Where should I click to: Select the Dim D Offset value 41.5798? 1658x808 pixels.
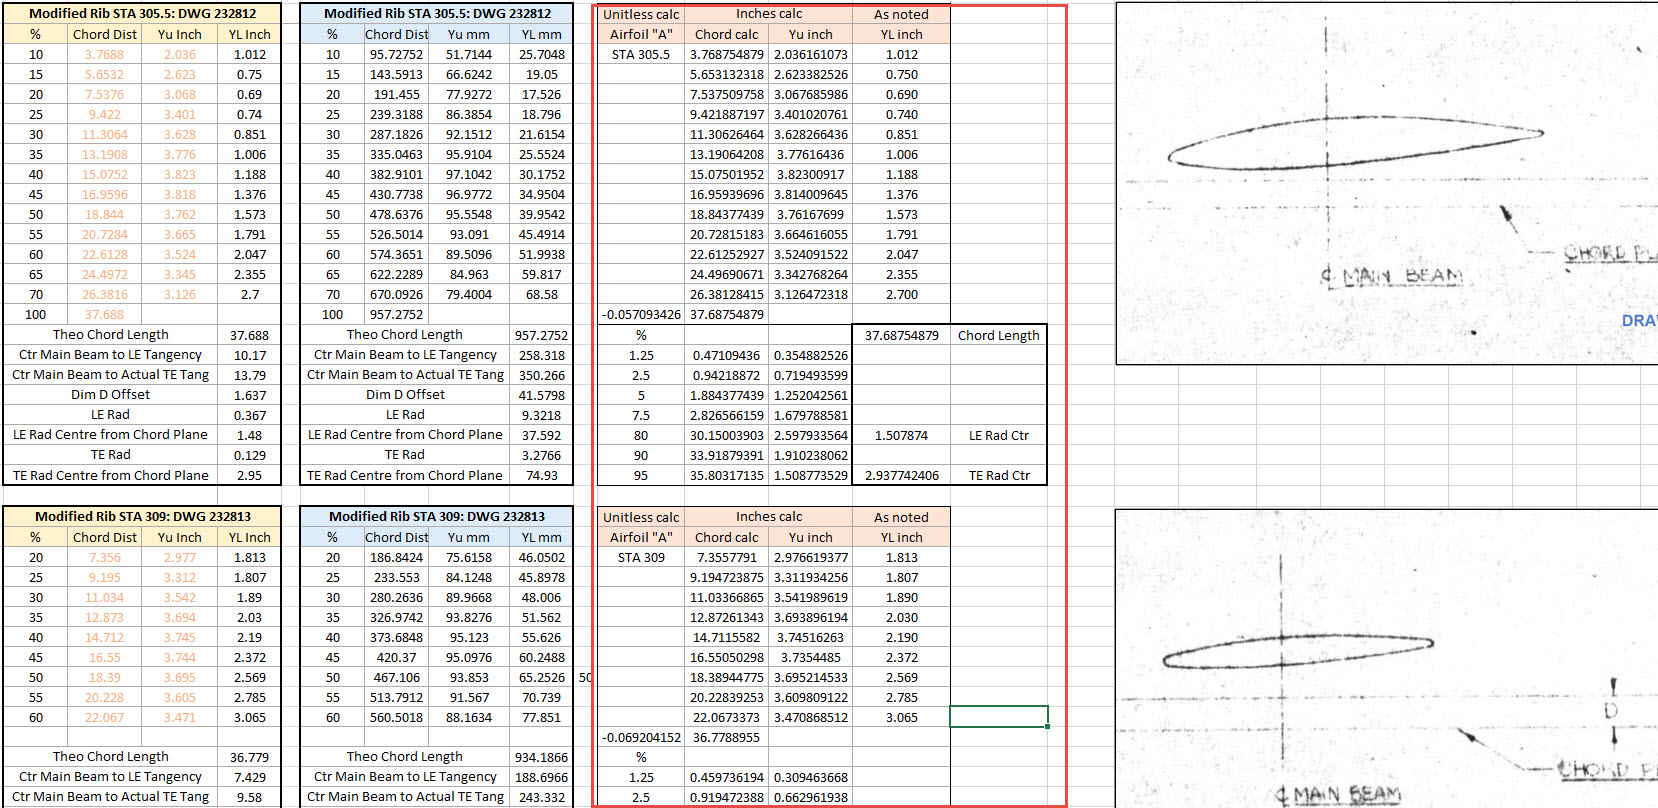pos(541,395)
